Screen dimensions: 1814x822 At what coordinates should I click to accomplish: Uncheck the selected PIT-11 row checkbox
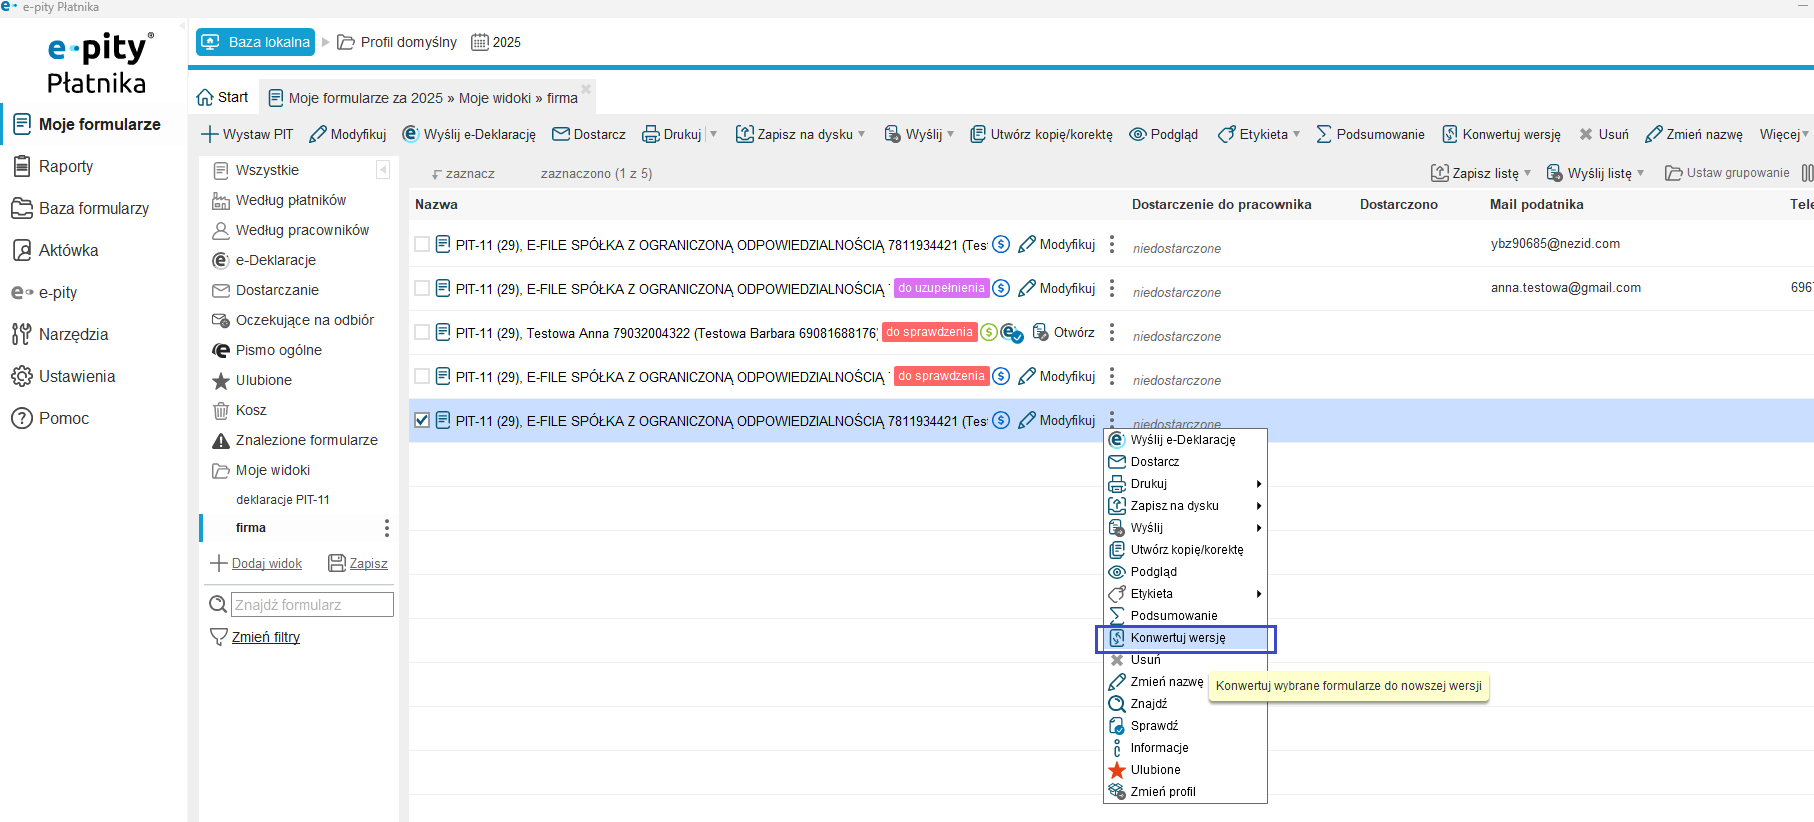[x=422, y=420]
